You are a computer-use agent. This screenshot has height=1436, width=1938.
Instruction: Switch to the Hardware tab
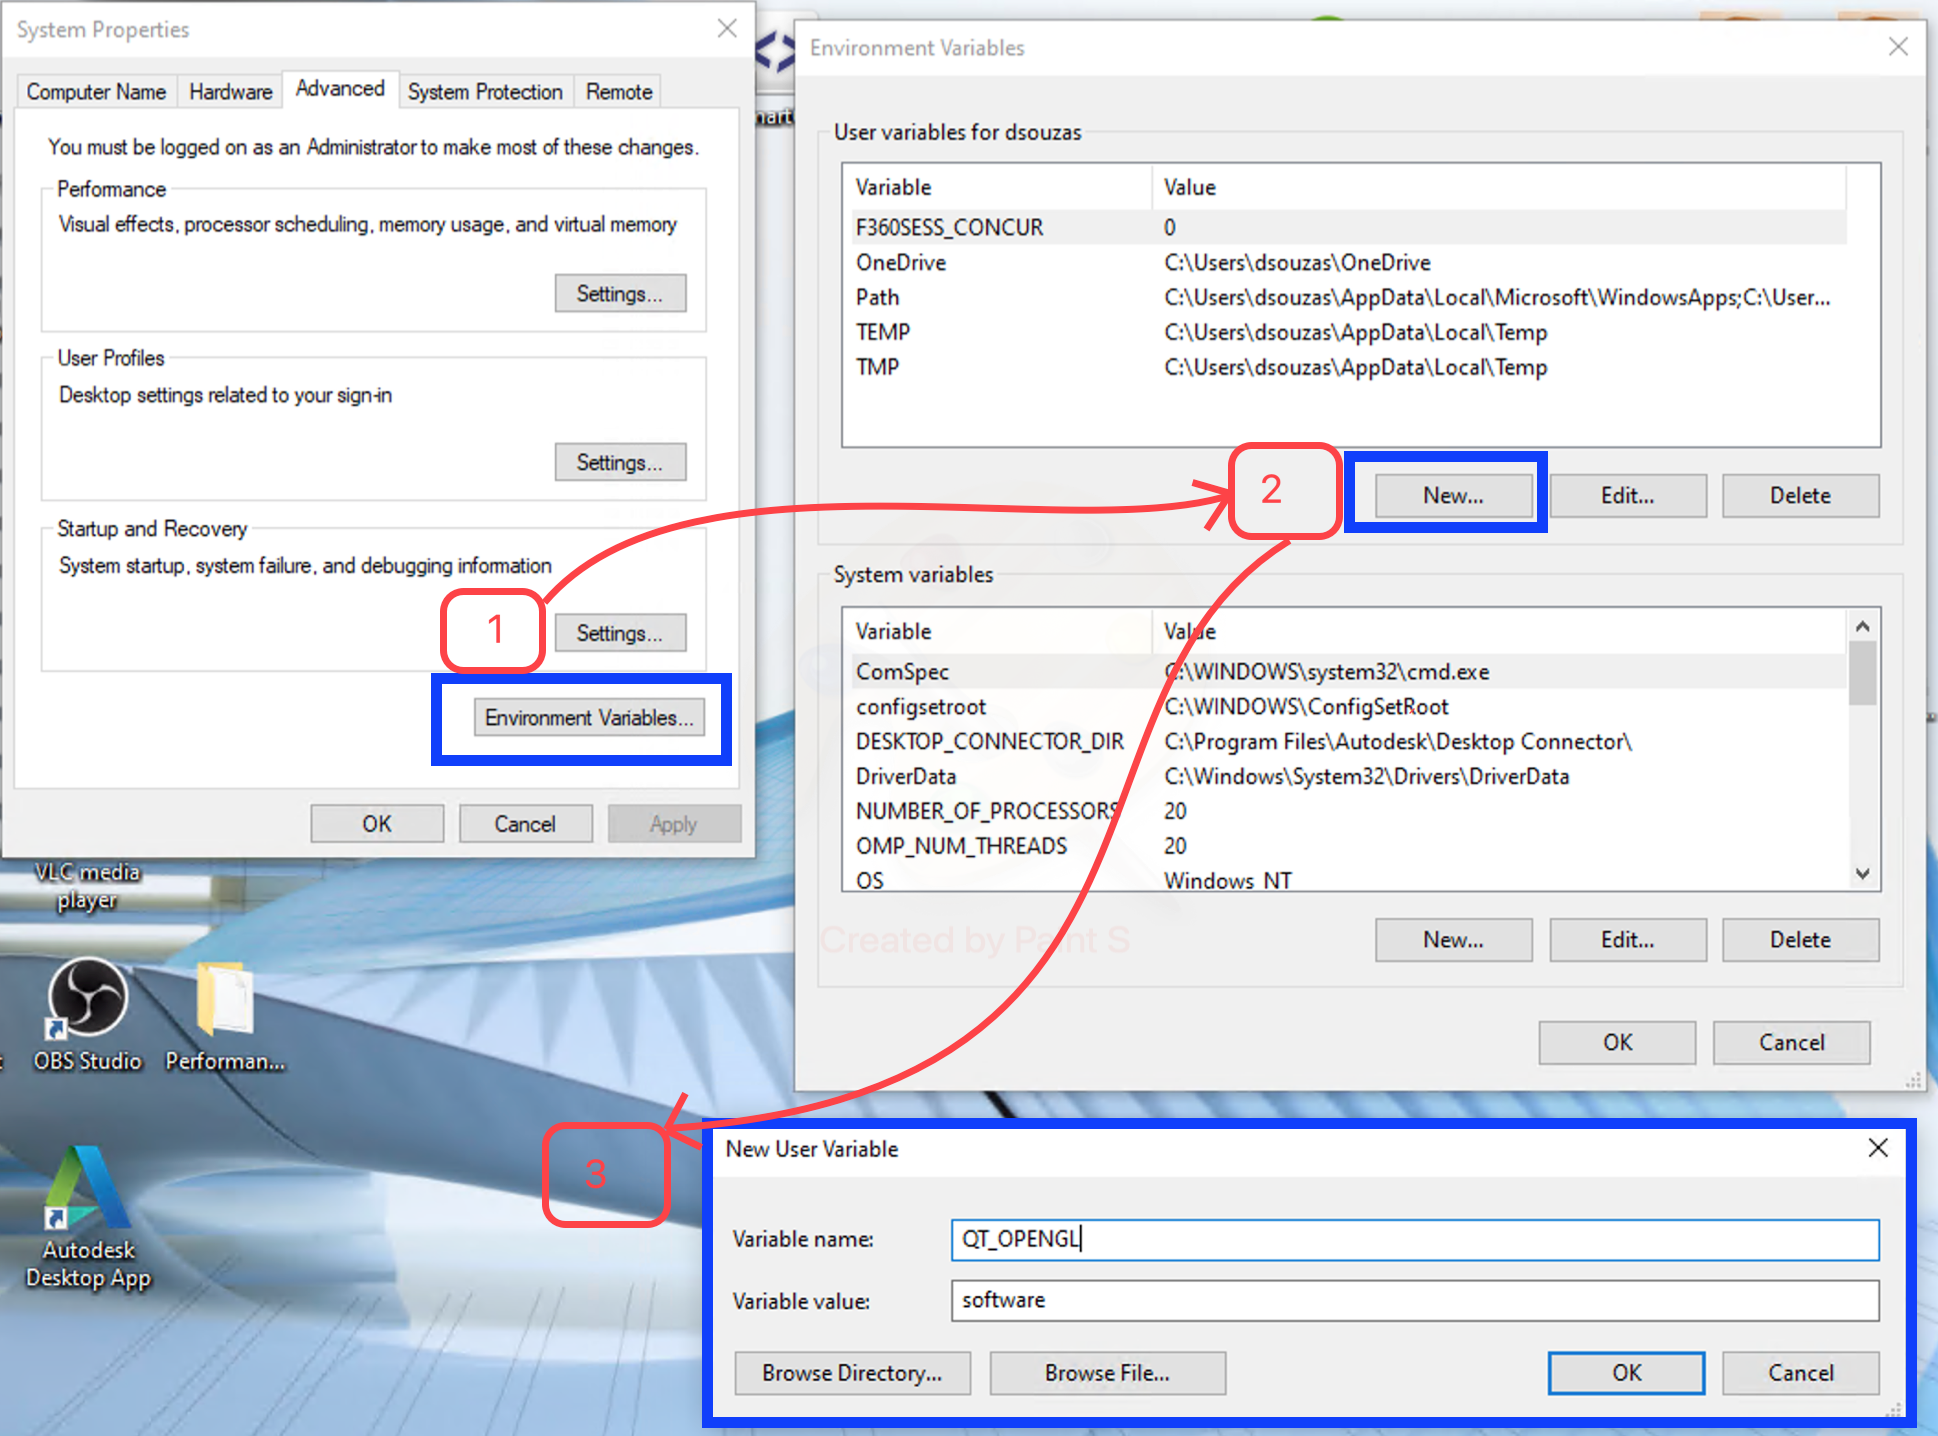[230, 91]
